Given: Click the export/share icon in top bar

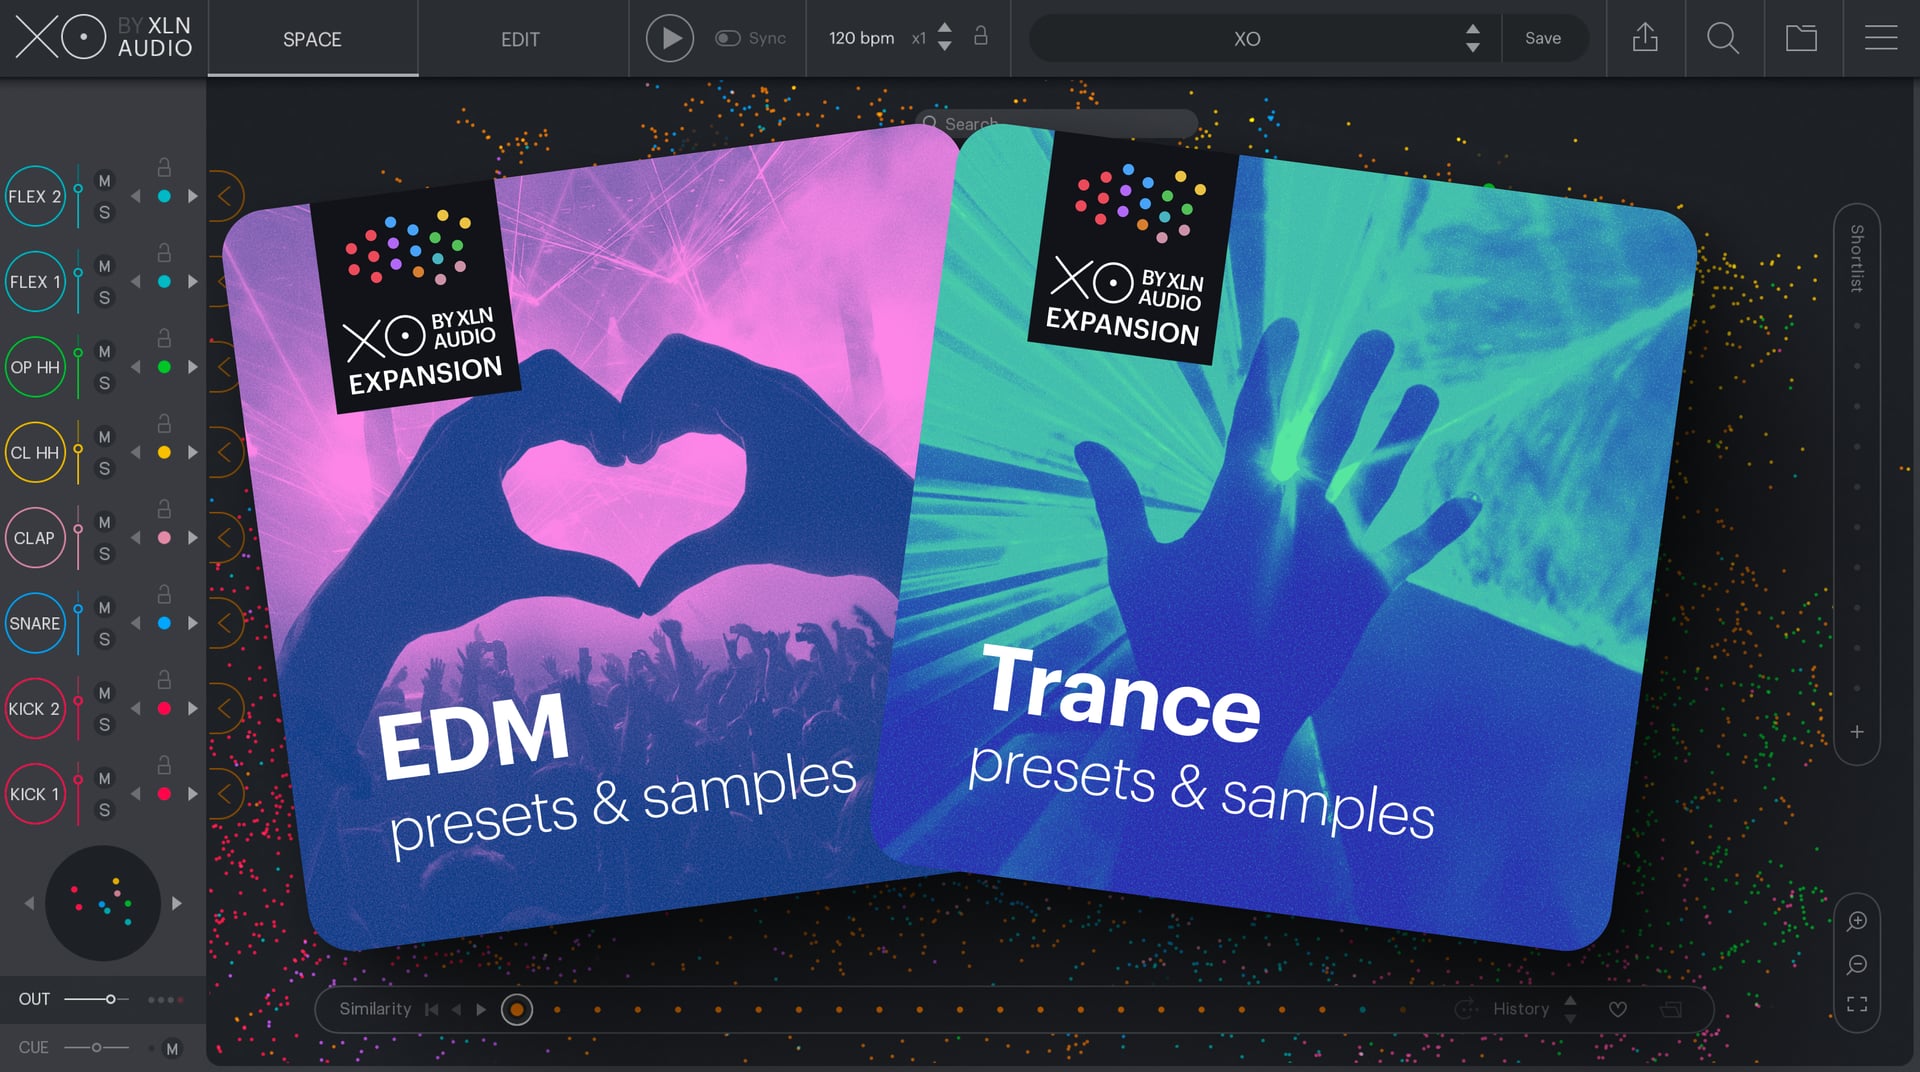Looking at the screenshot, I should click(x=1645, y=38).
